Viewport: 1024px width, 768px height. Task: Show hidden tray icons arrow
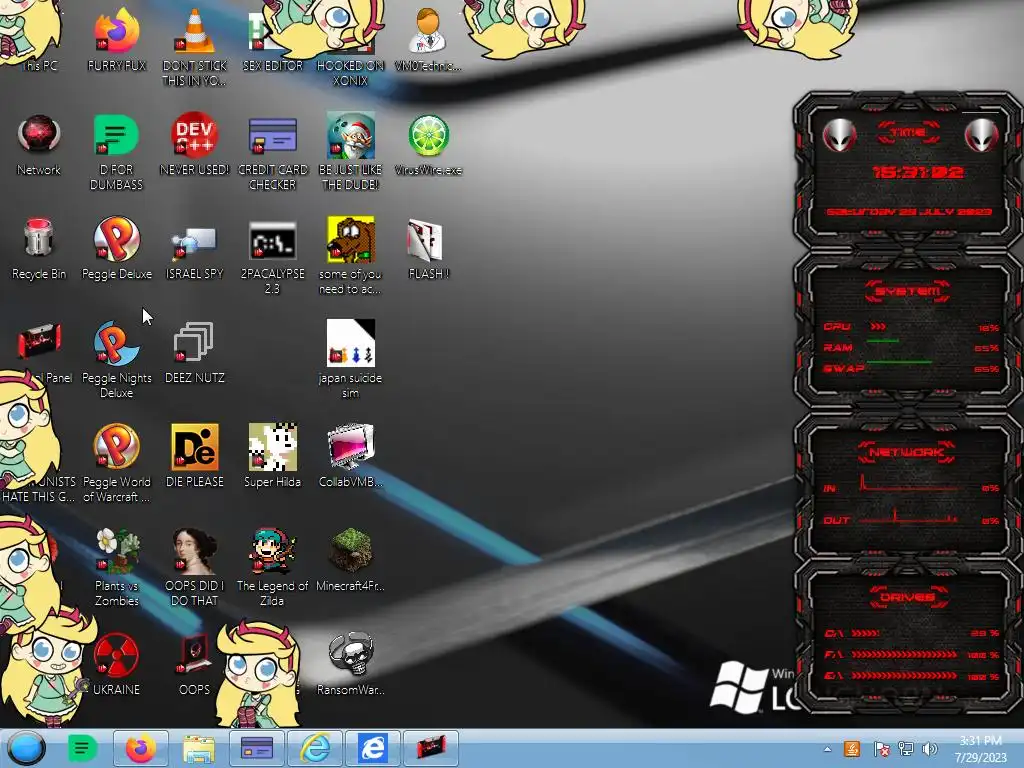pos(827,749)
